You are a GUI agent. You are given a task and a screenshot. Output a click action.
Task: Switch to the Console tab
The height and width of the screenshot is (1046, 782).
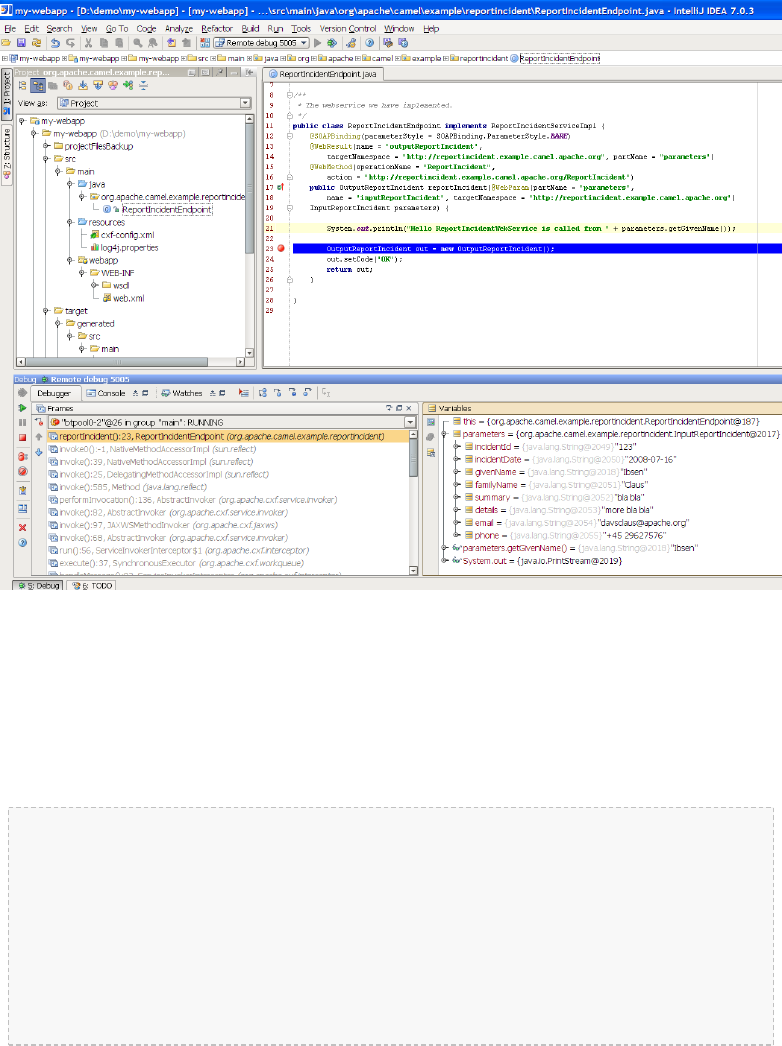(105, 393)
